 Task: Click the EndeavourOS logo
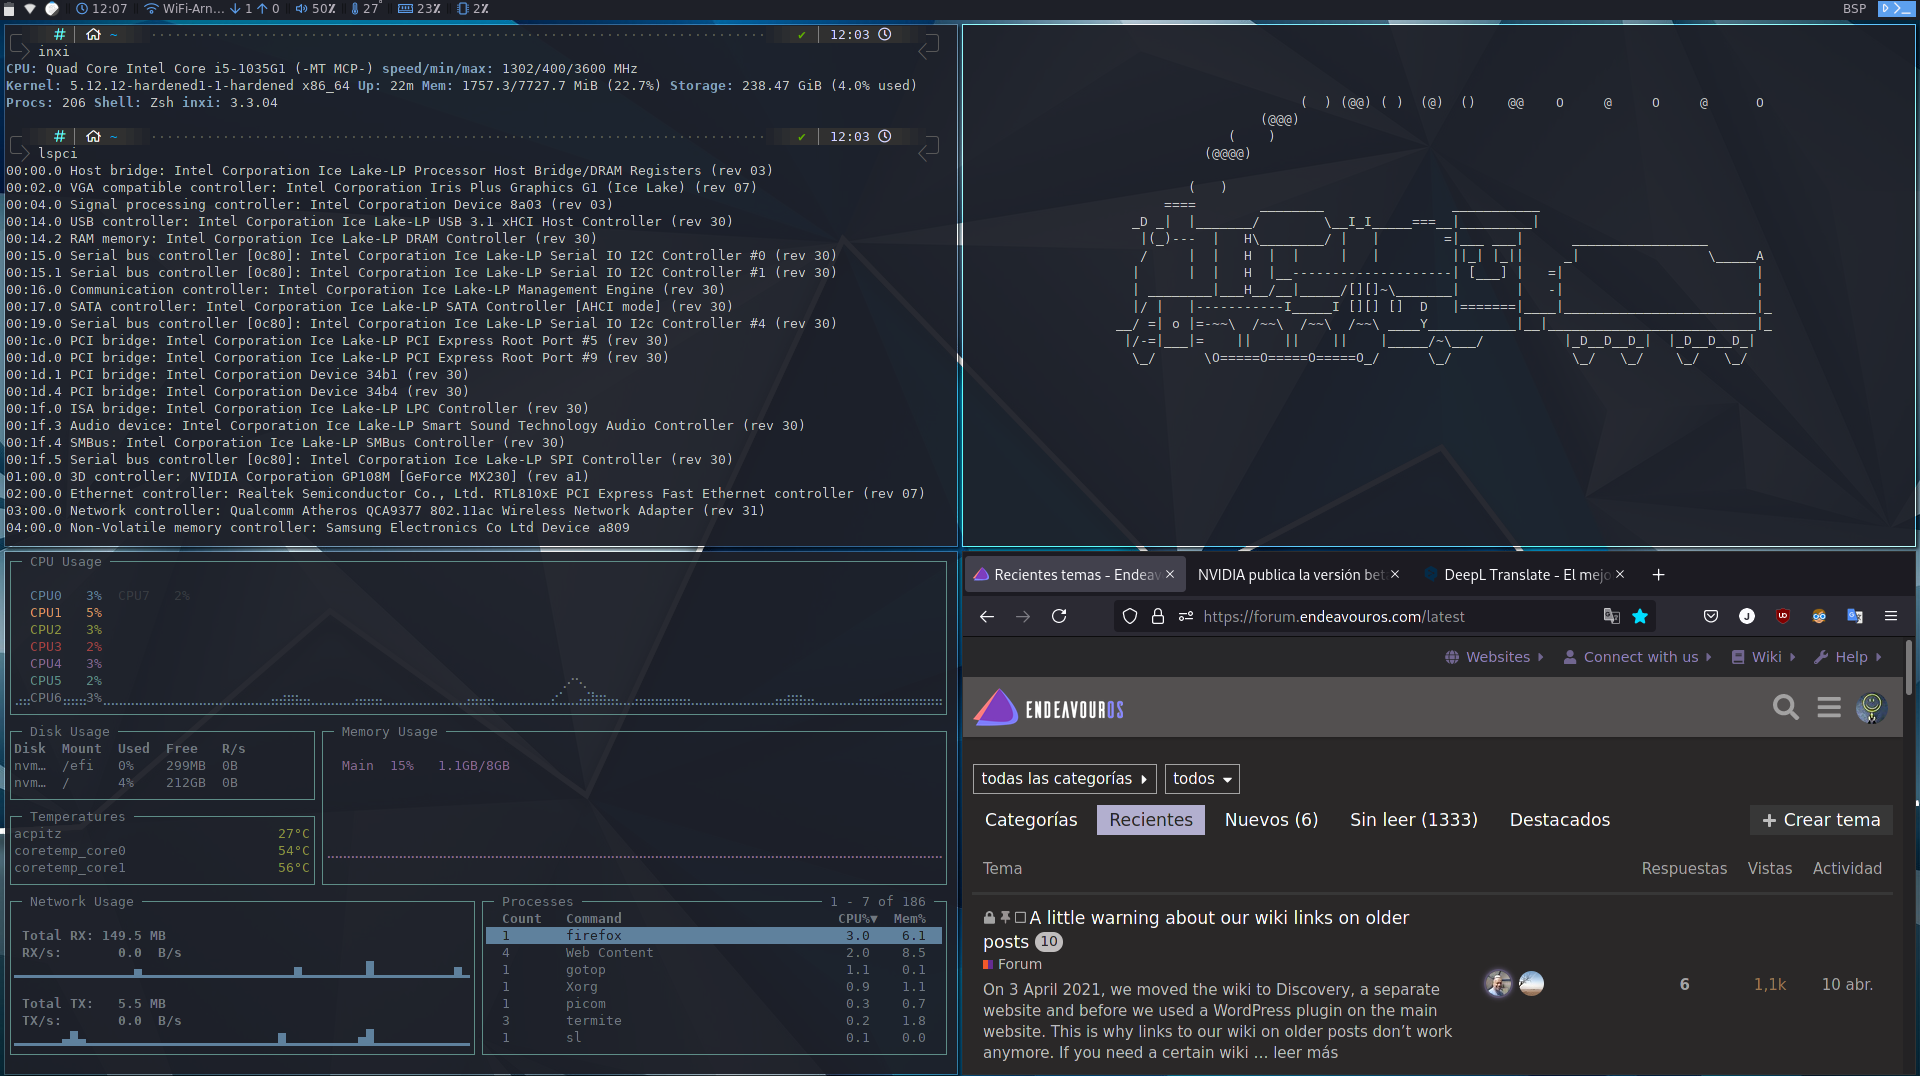1049,708
